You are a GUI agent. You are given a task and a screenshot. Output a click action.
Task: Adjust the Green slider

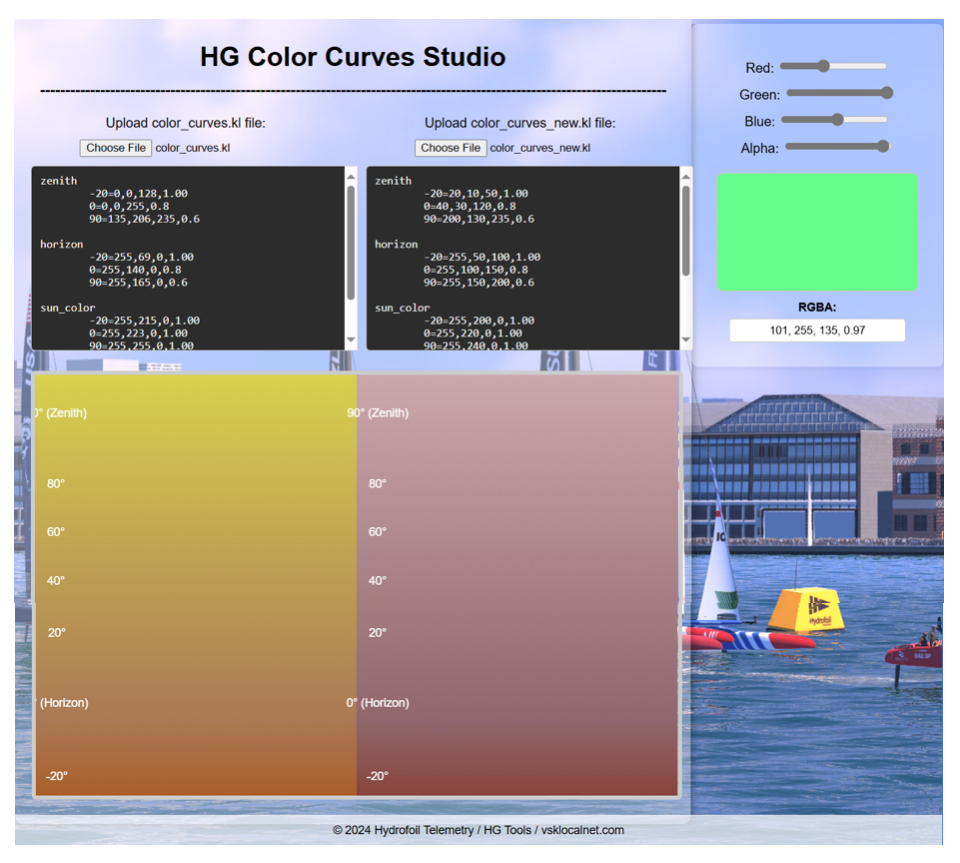click(839, 93)
